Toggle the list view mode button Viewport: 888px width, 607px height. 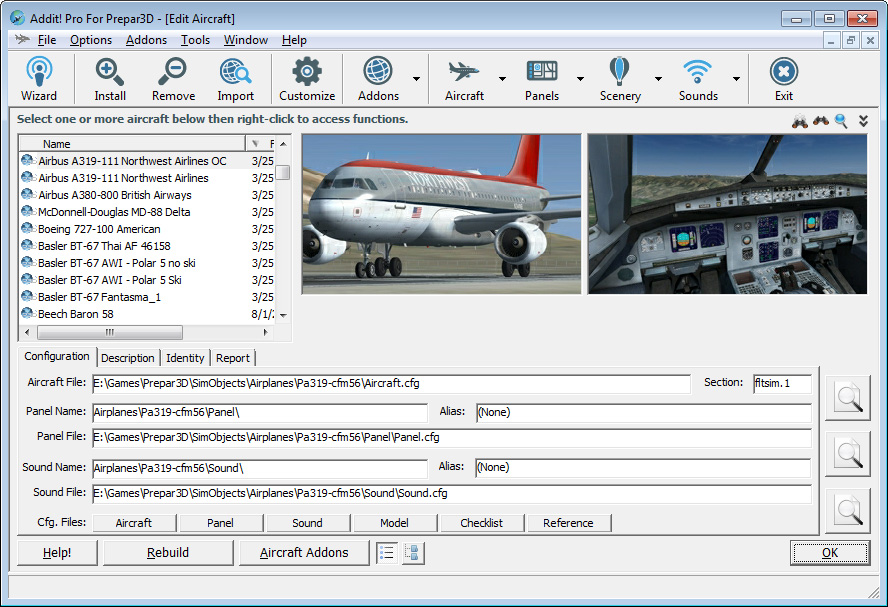387,553
